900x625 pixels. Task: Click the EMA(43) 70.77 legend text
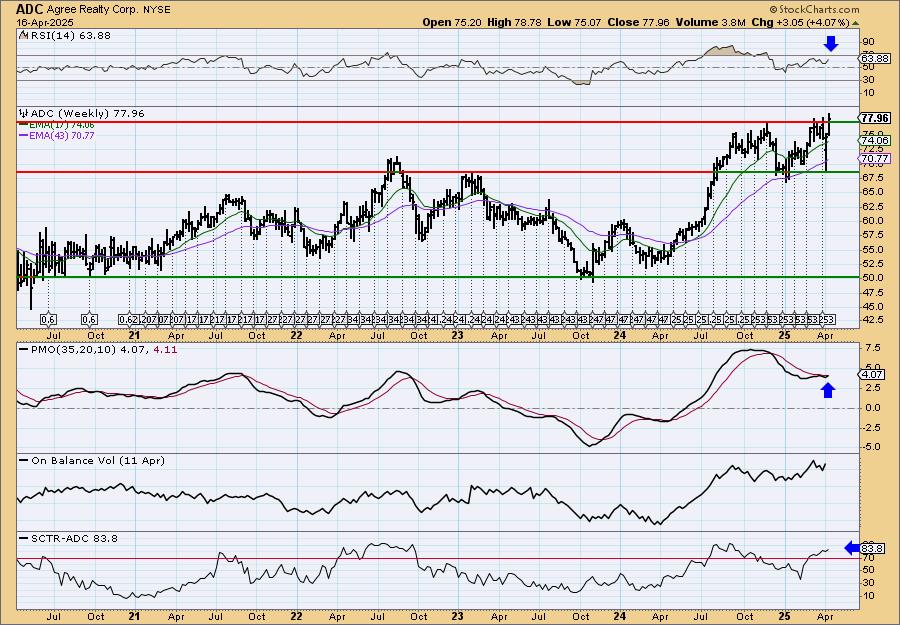click(x=61, y=135)
